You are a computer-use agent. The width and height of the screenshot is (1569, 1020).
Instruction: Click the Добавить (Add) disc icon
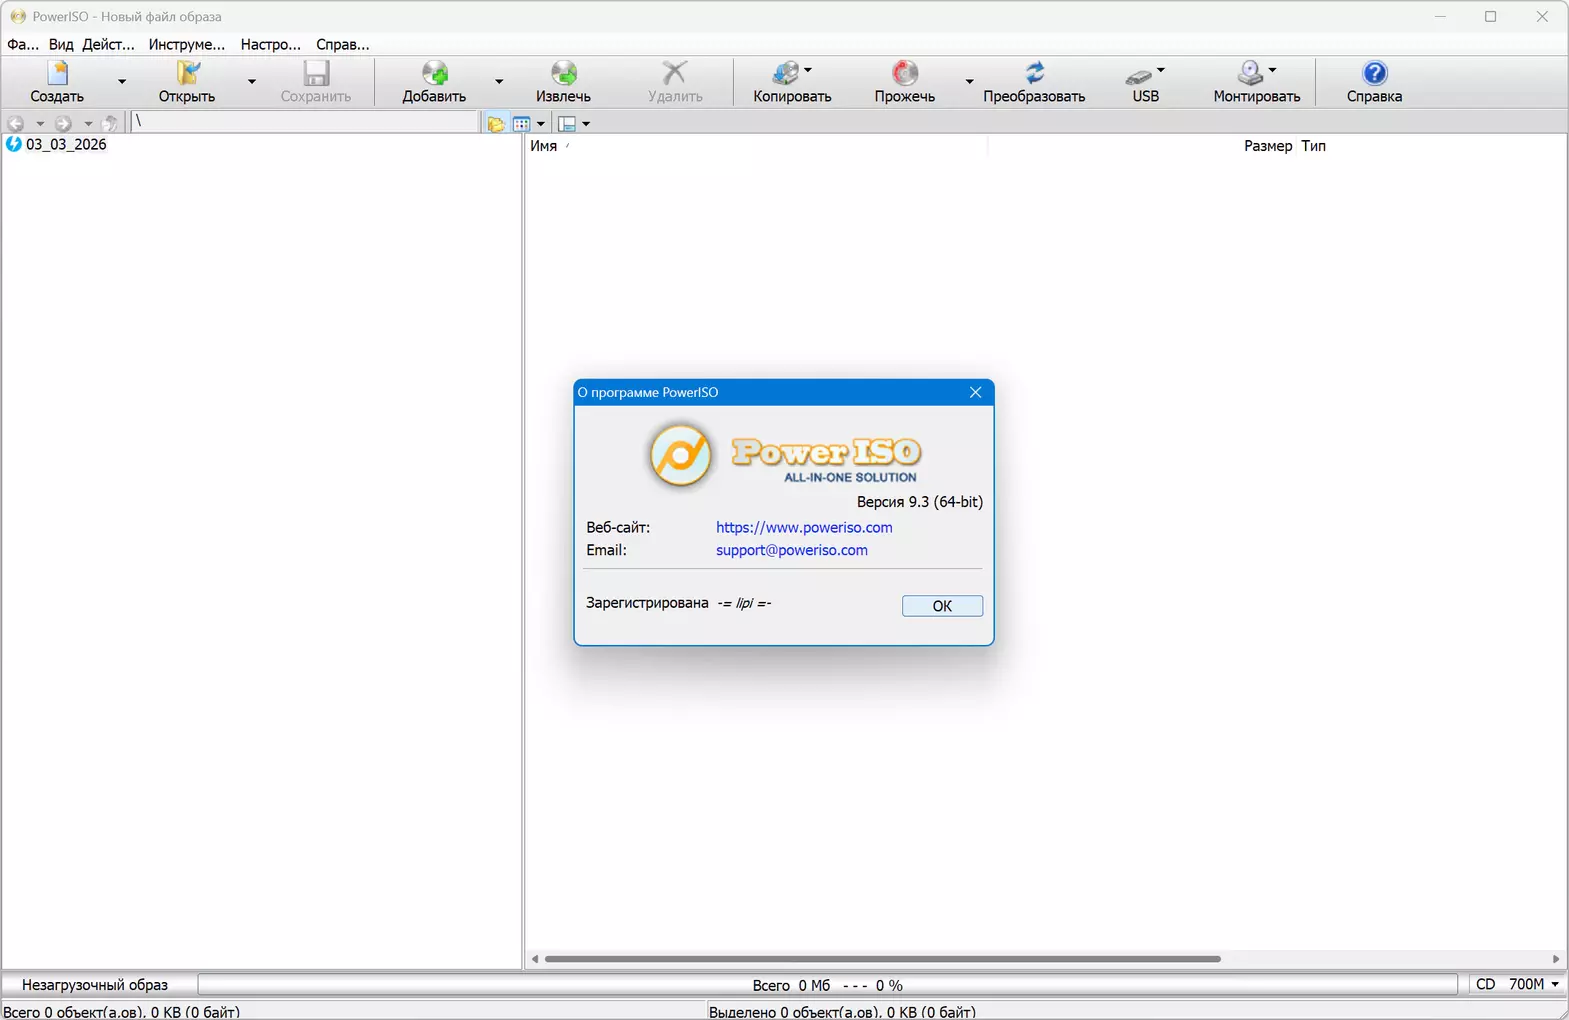point(434,73)
